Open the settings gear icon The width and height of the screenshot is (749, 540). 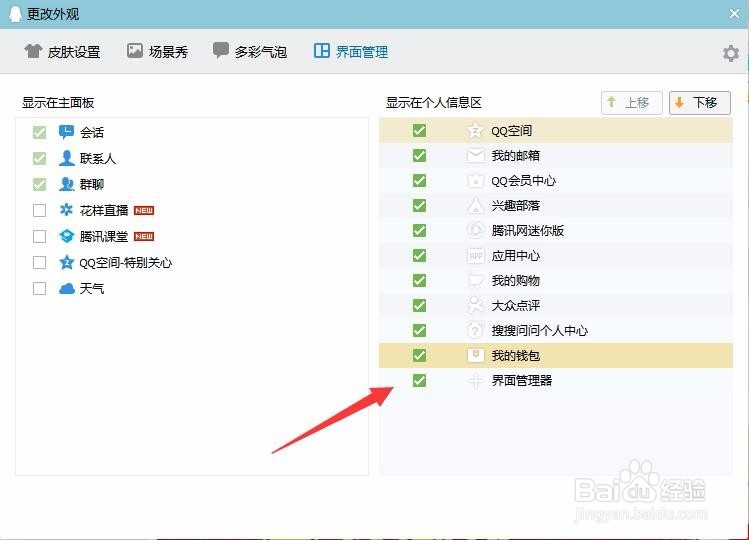pos(731,53)
